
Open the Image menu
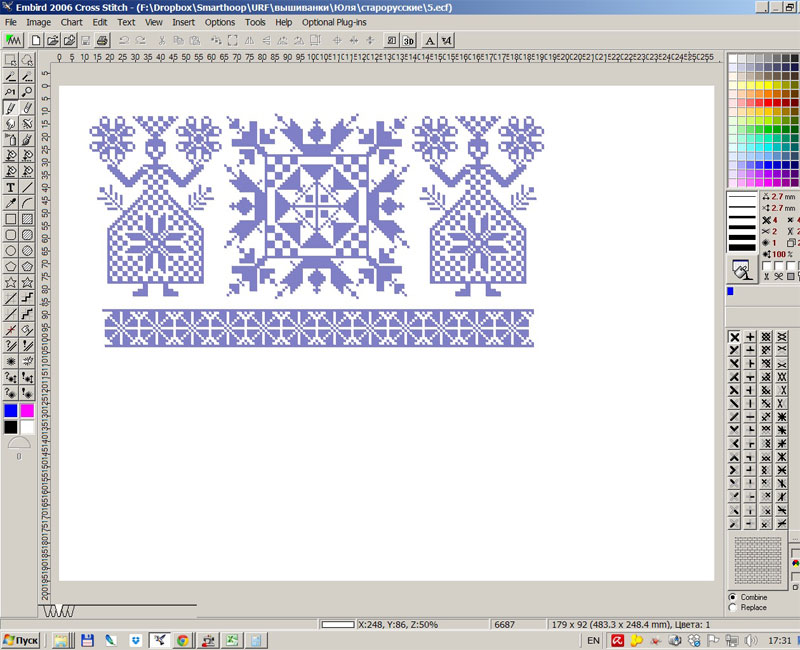click(38, 22)
